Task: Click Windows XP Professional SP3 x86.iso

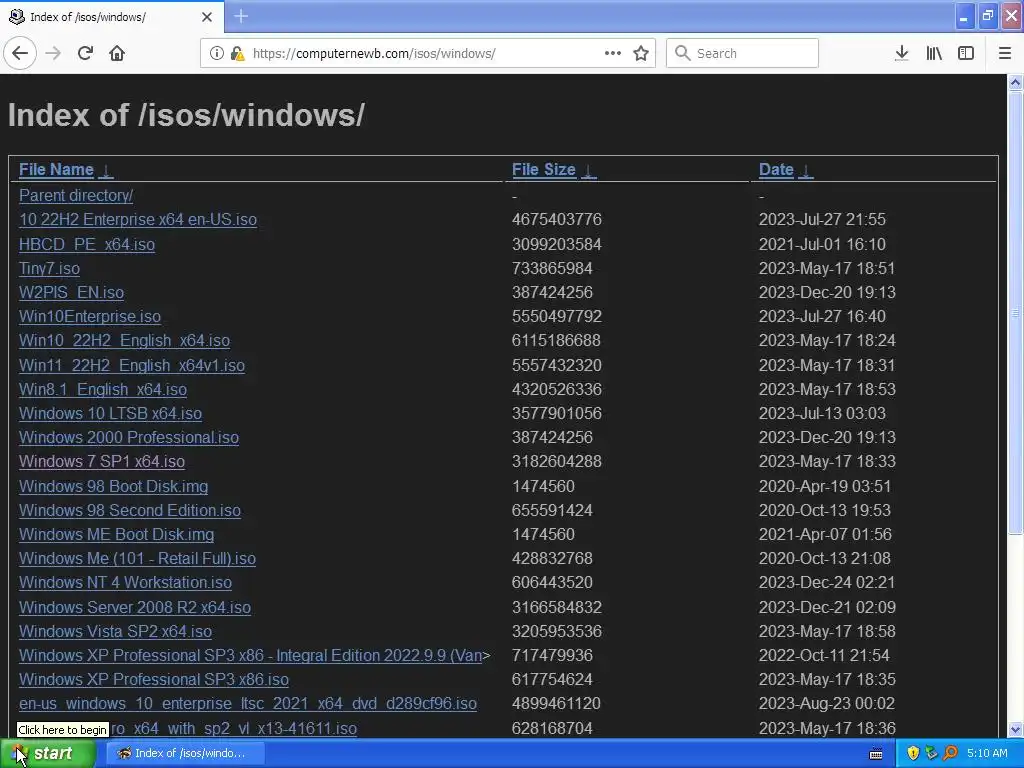Action: pyautogui.click(x=153, y=680)
